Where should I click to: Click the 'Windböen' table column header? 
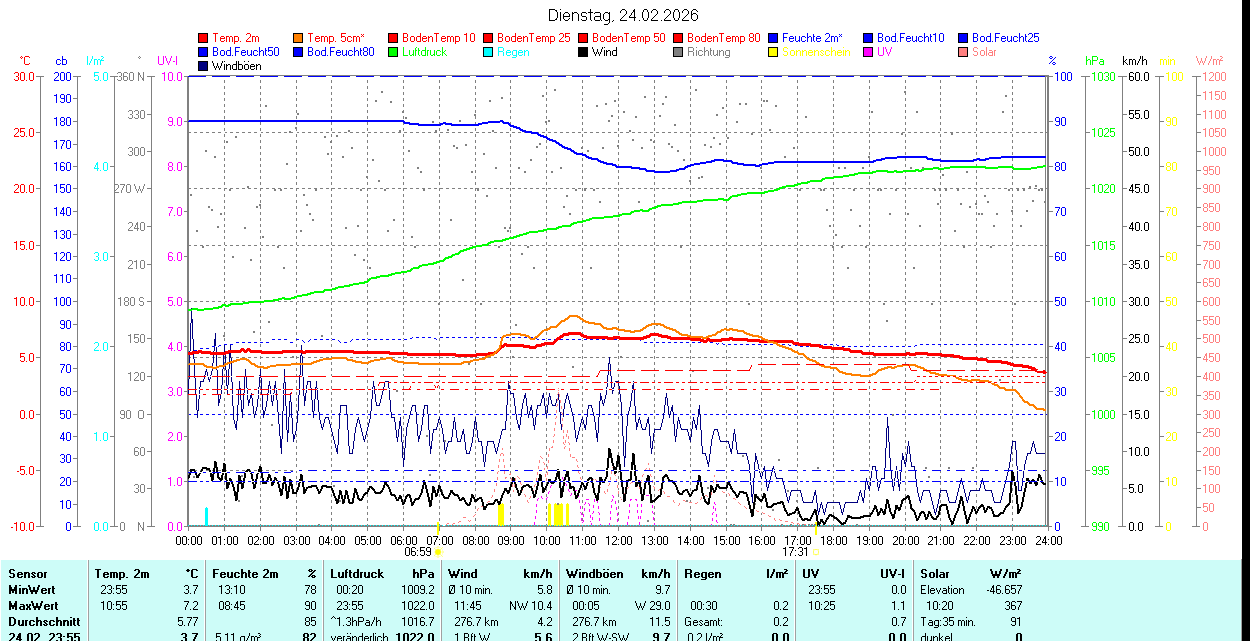(593, 574)
